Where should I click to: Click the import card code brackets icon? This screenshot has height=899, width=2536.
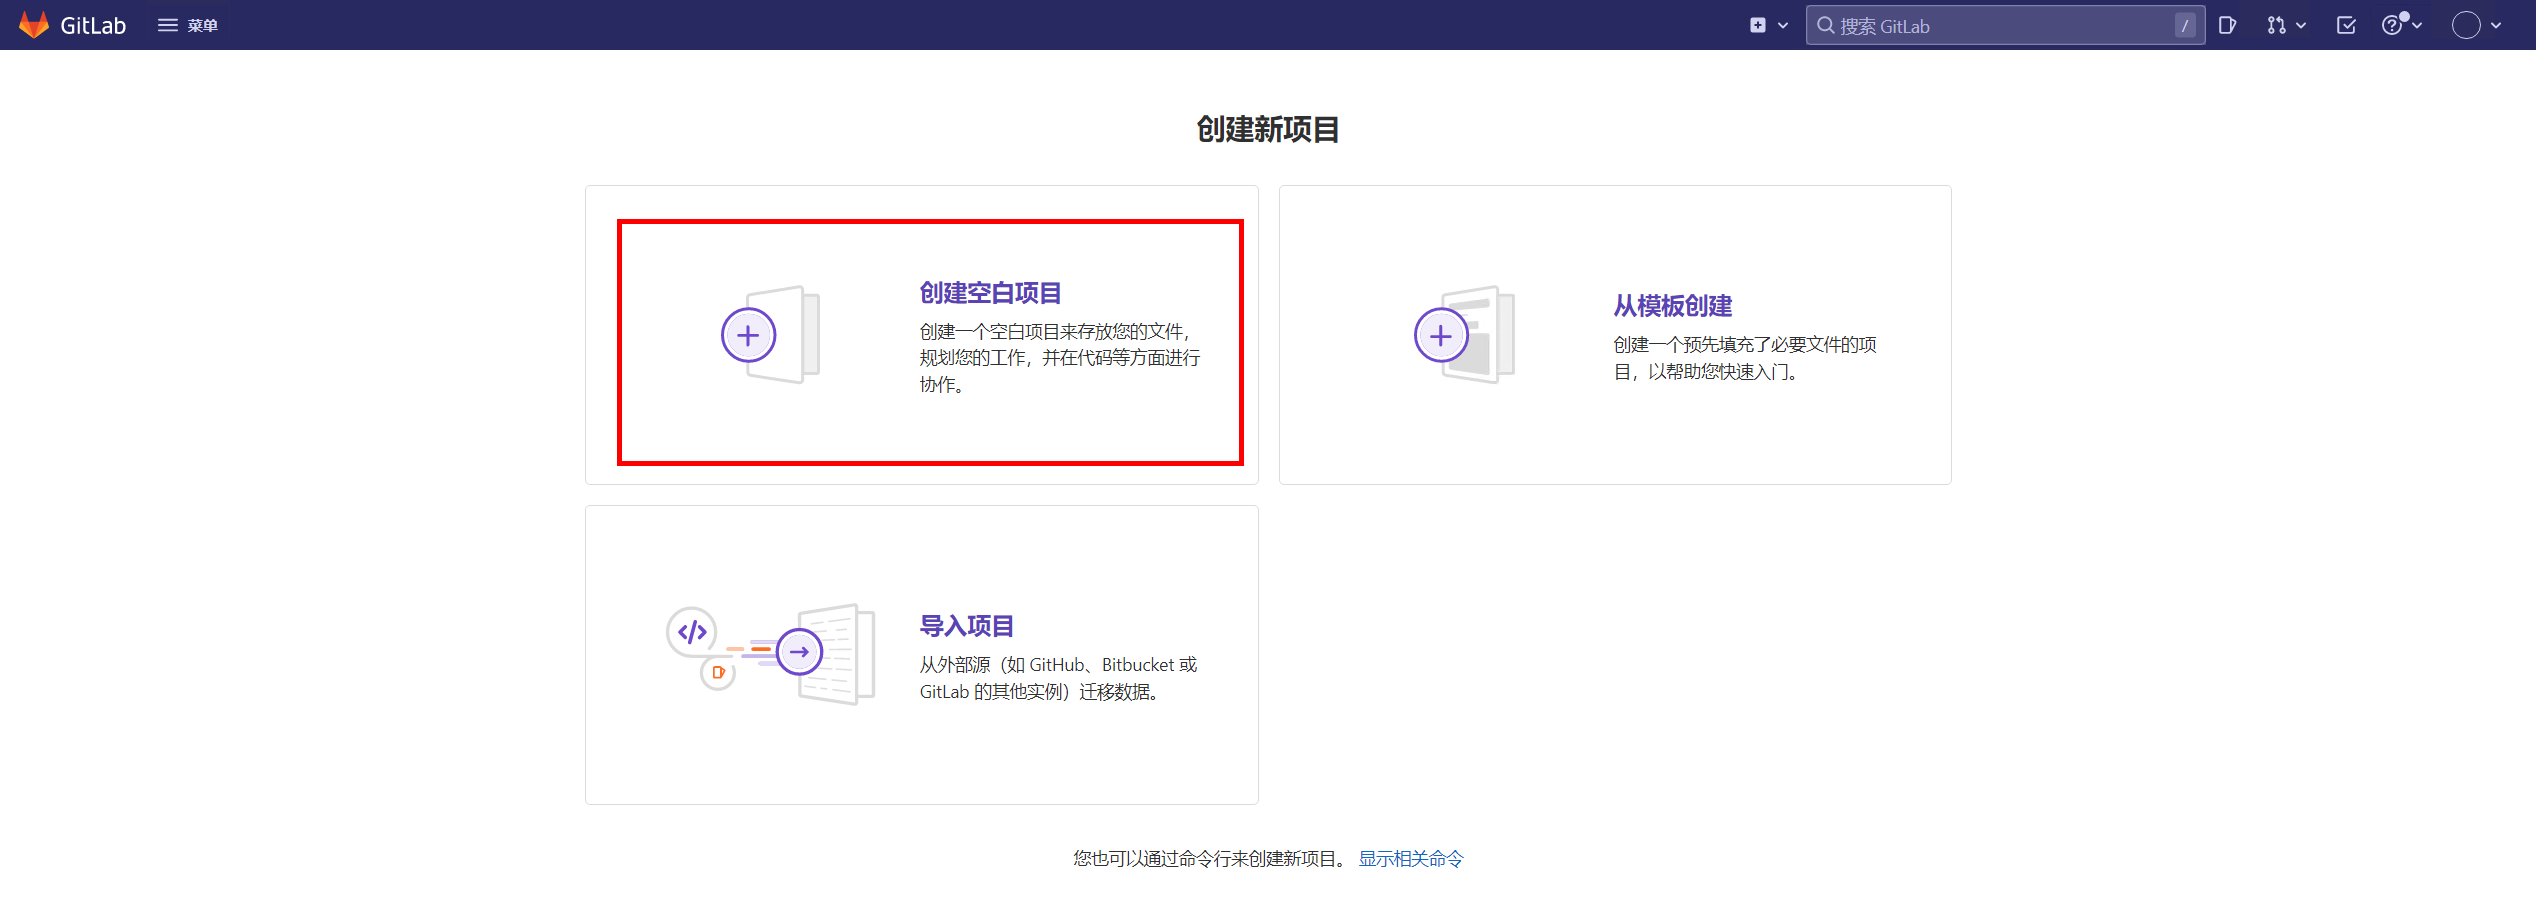click(692, 632)
